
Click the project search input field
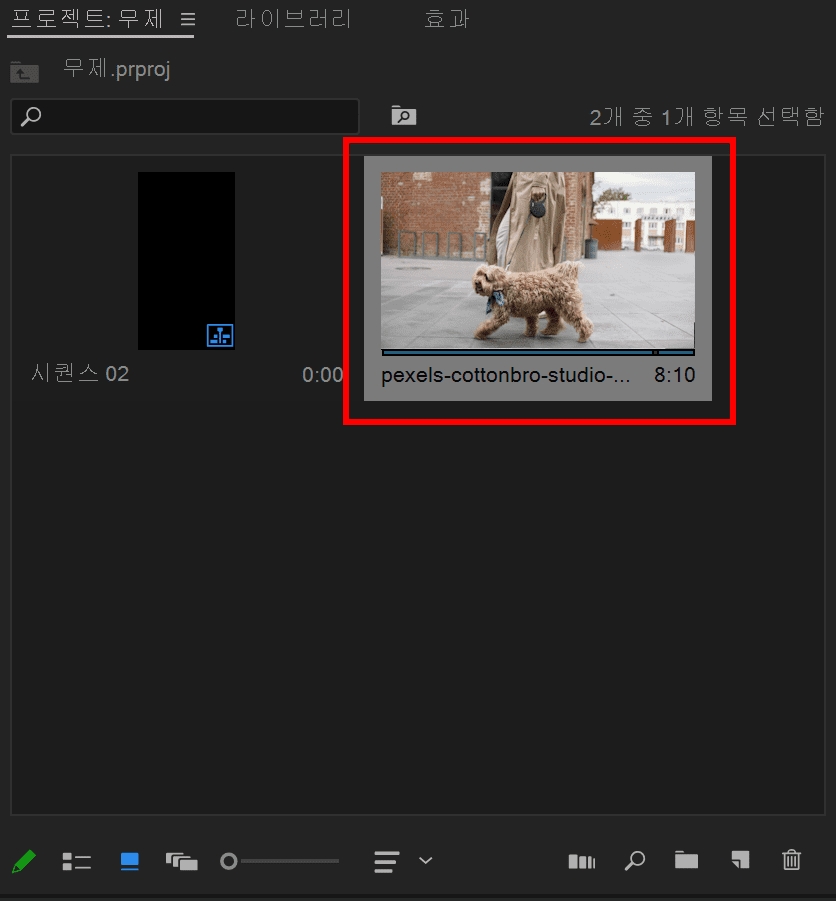coord(185,117)
